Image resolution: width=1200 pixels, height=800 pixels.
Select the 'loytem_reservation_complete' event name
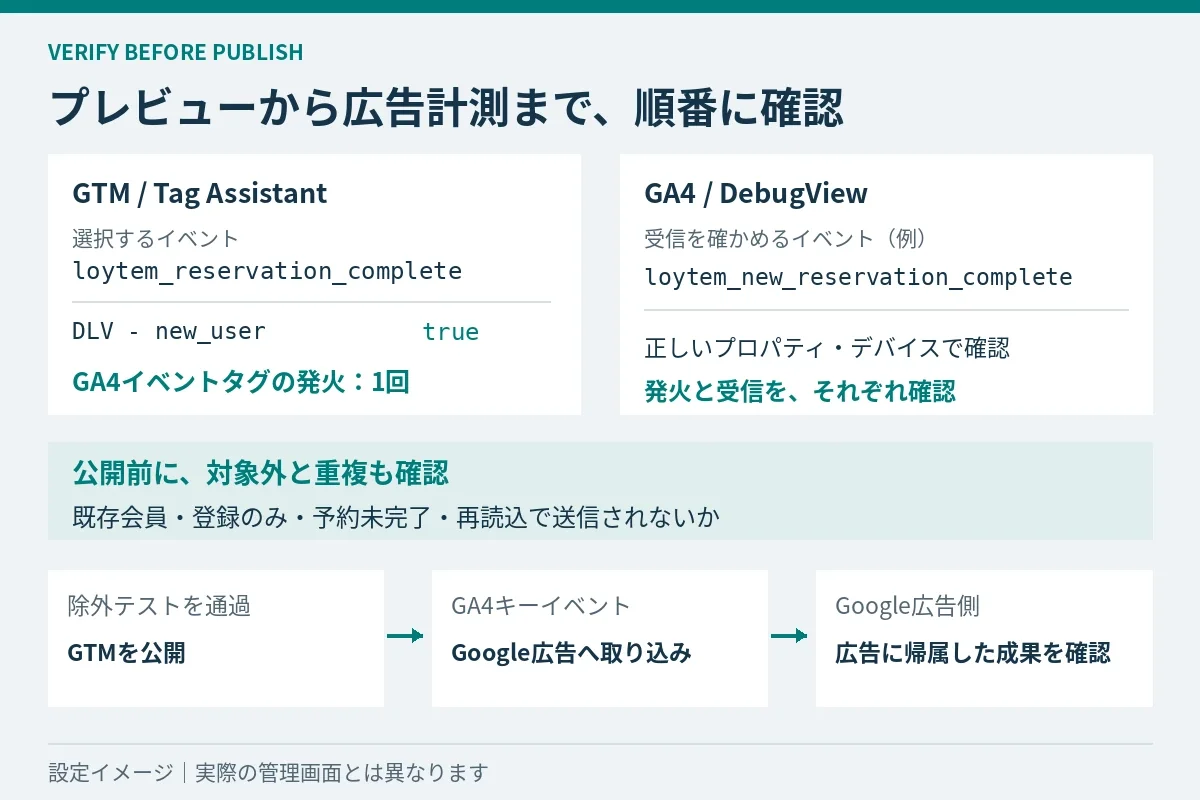point(267,271)
